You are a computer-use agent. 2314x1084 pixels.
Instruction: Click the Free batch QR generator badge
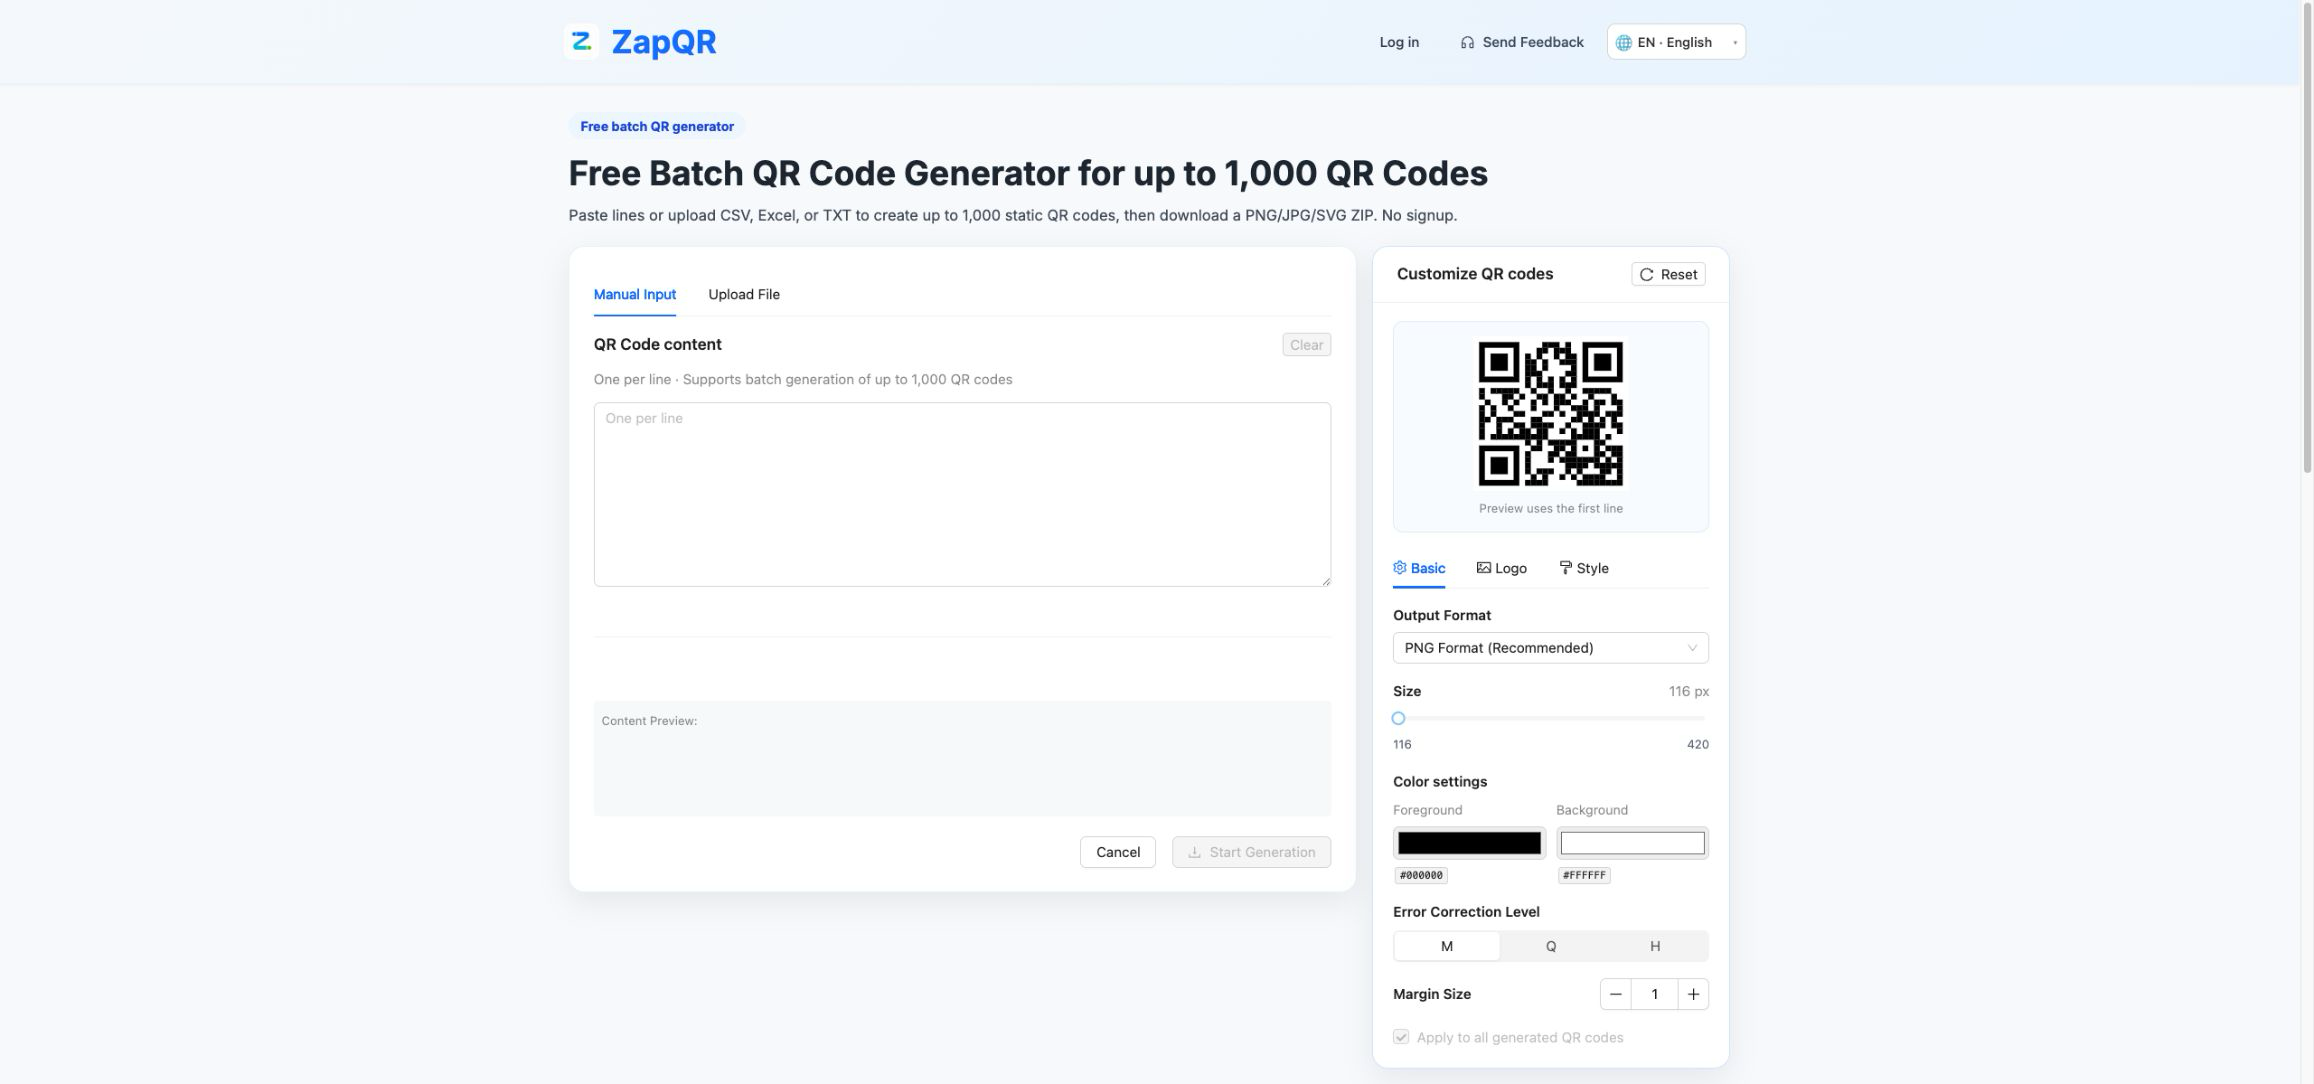click(x=657, y=127)
